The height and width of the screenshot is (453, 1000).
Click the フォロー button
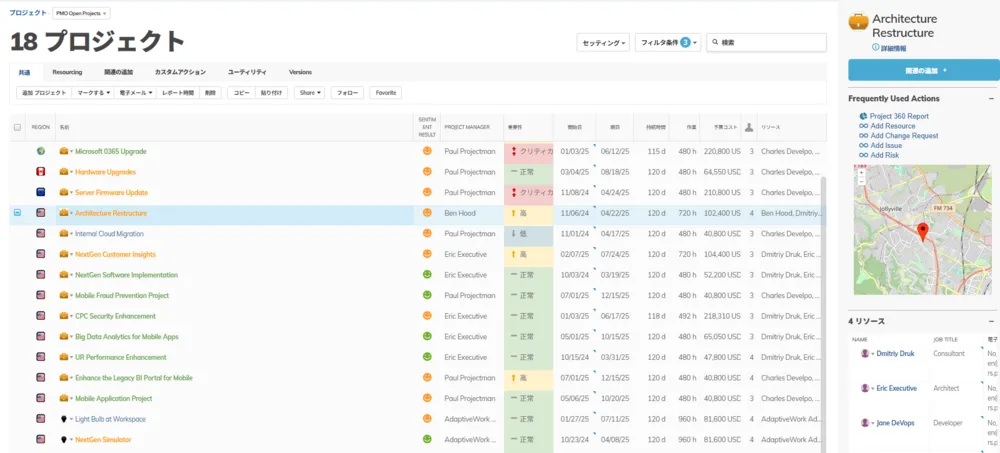pyautogui.click(x=348, y=93)
